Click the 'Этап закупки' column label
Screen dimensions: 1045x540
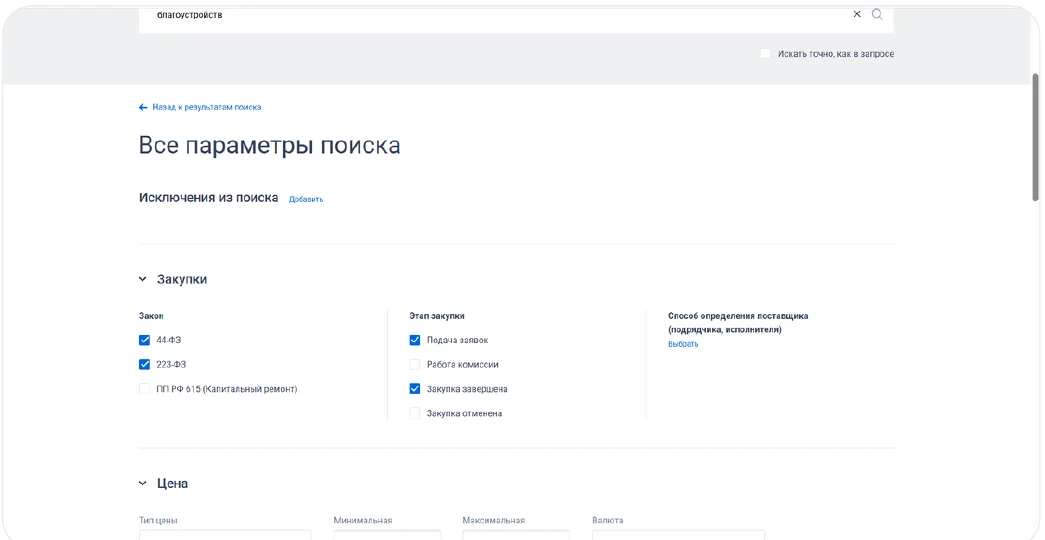coord(437,316)
